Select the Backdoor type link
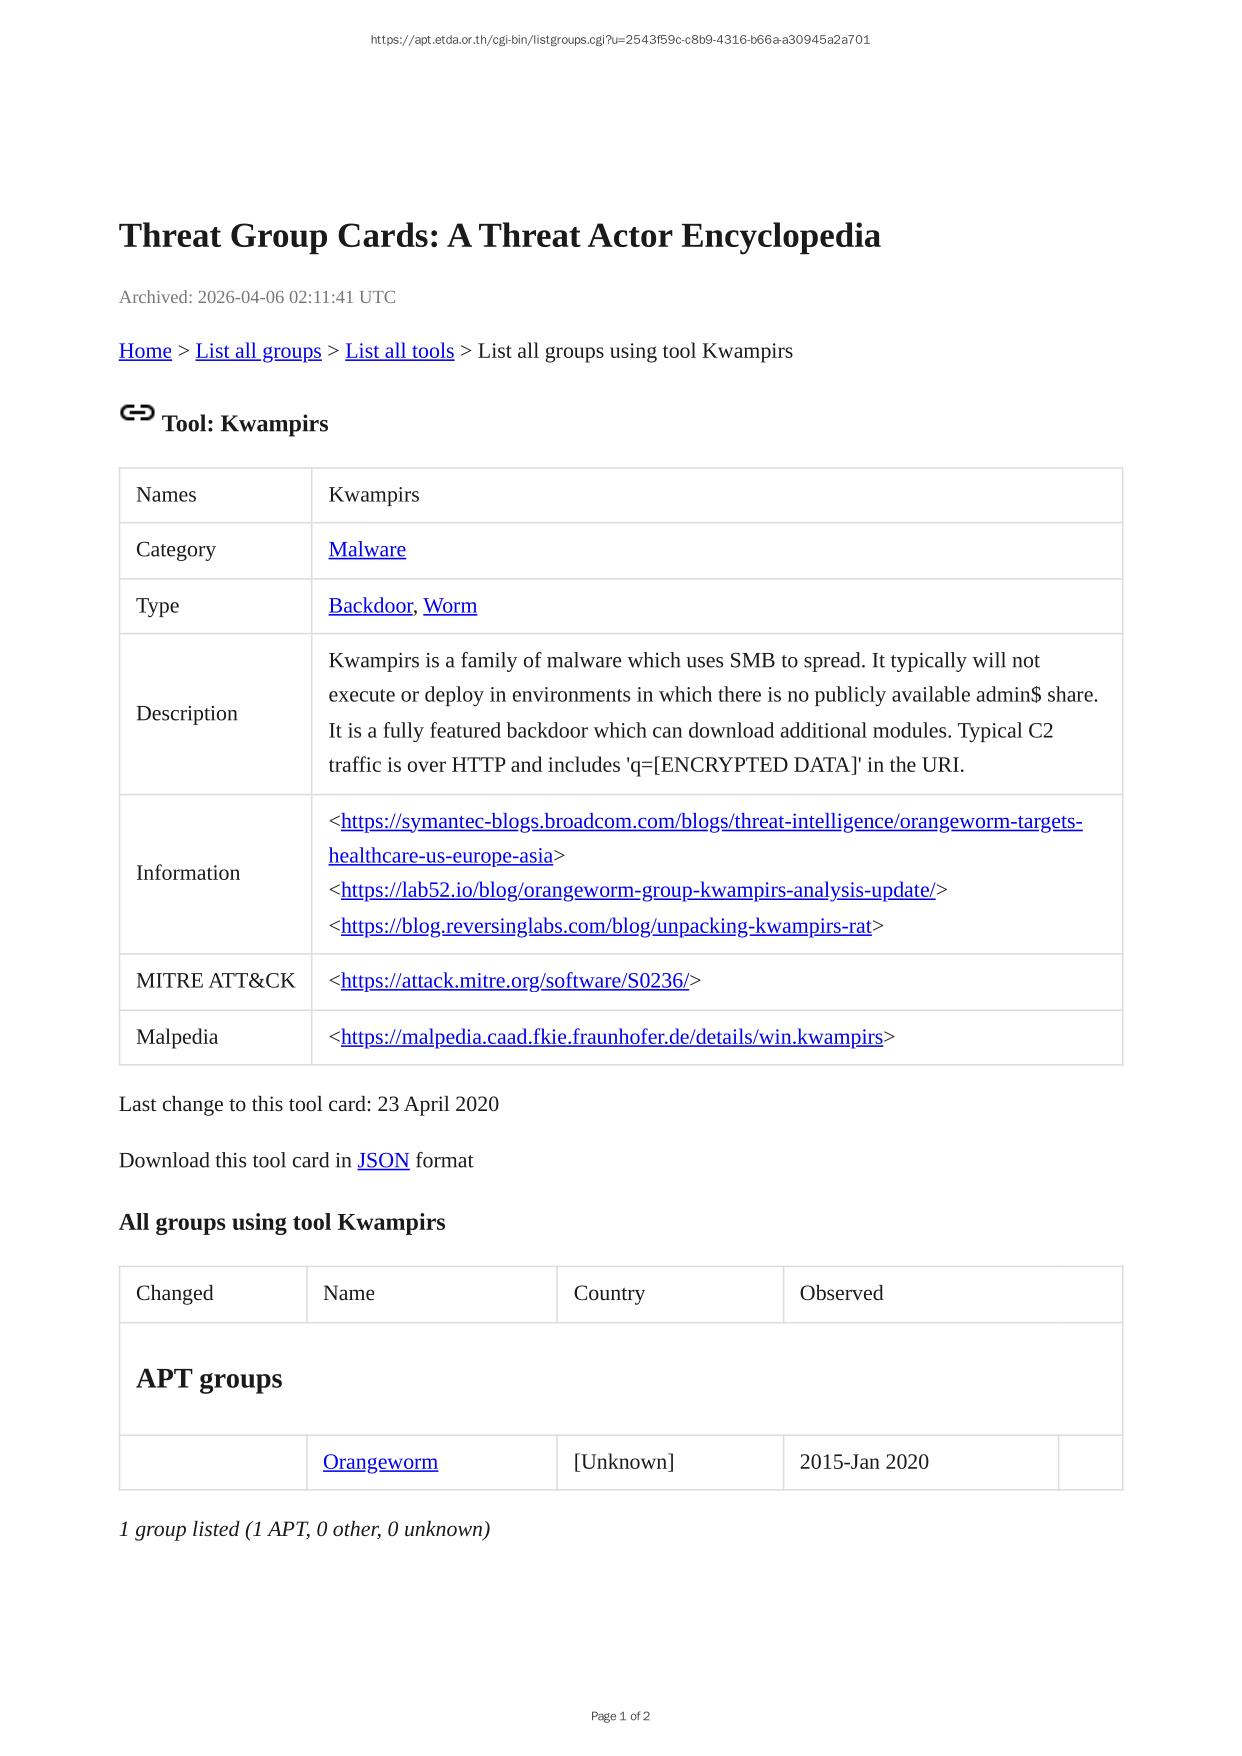Screen dimensions: 1242x1756 click(370, 606)
